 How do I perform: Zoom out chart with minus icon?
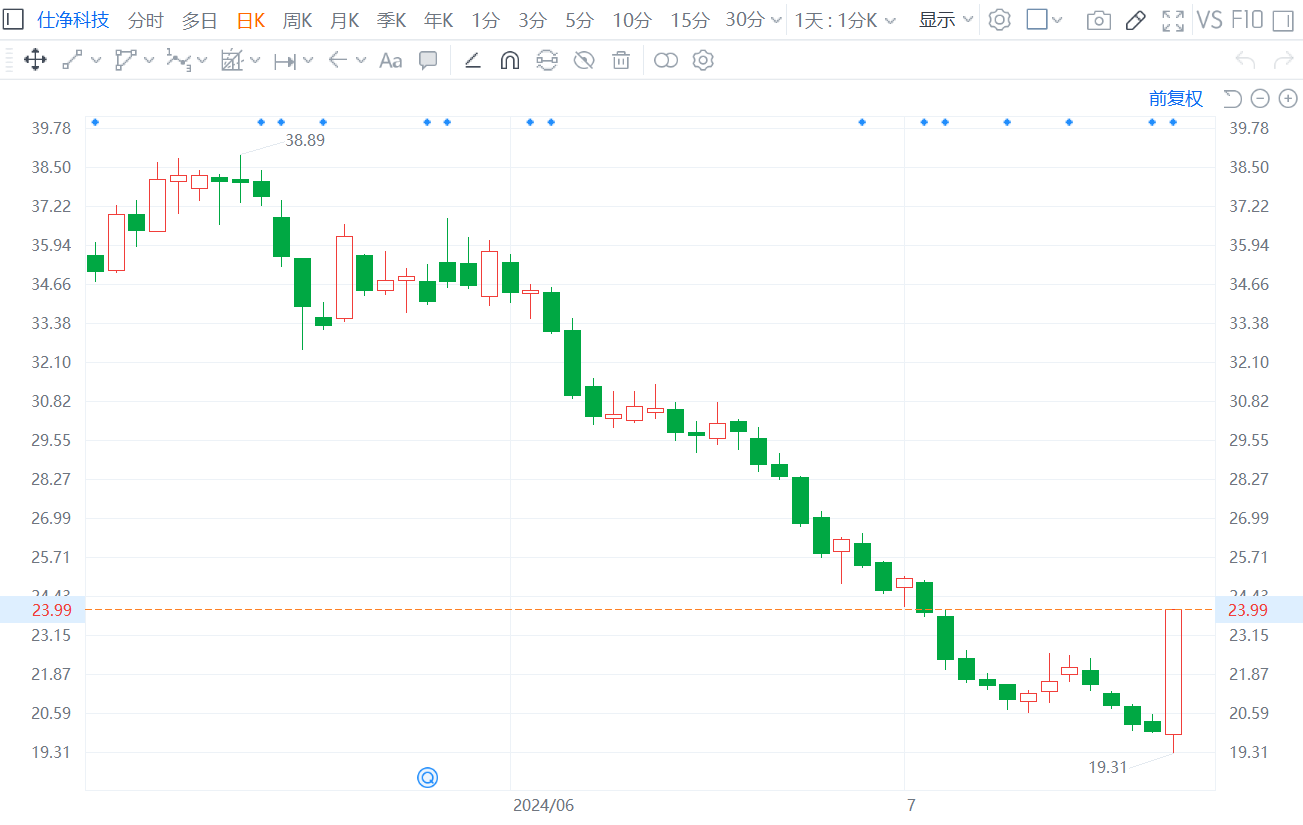pos(1260,98)
